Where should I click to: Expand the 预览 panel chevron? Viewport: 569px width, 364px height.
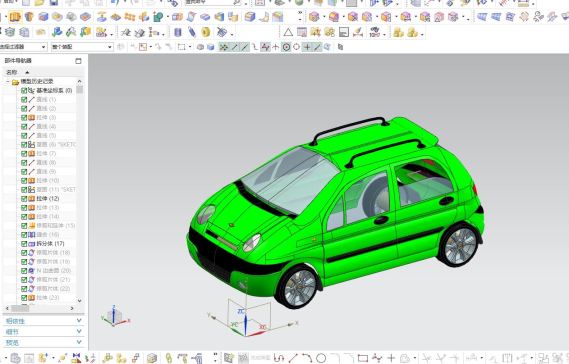click(79, 342)
